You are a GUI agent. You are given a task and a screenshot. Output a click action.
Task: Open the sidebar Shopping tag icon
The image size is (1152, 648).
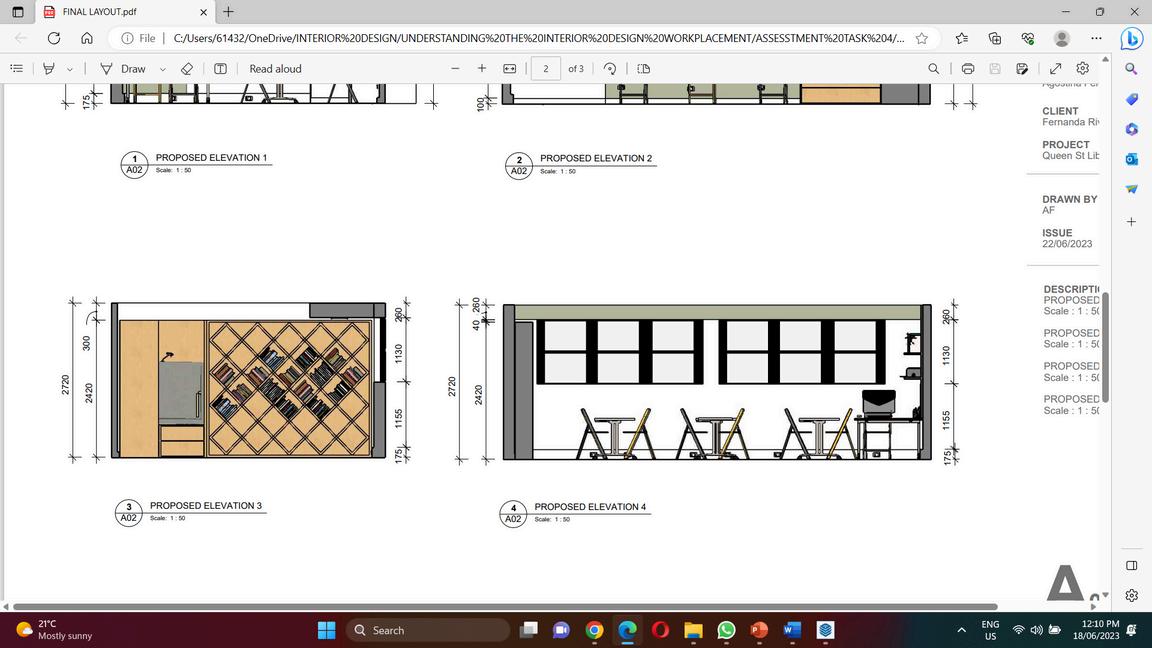tap(1131, 99)
